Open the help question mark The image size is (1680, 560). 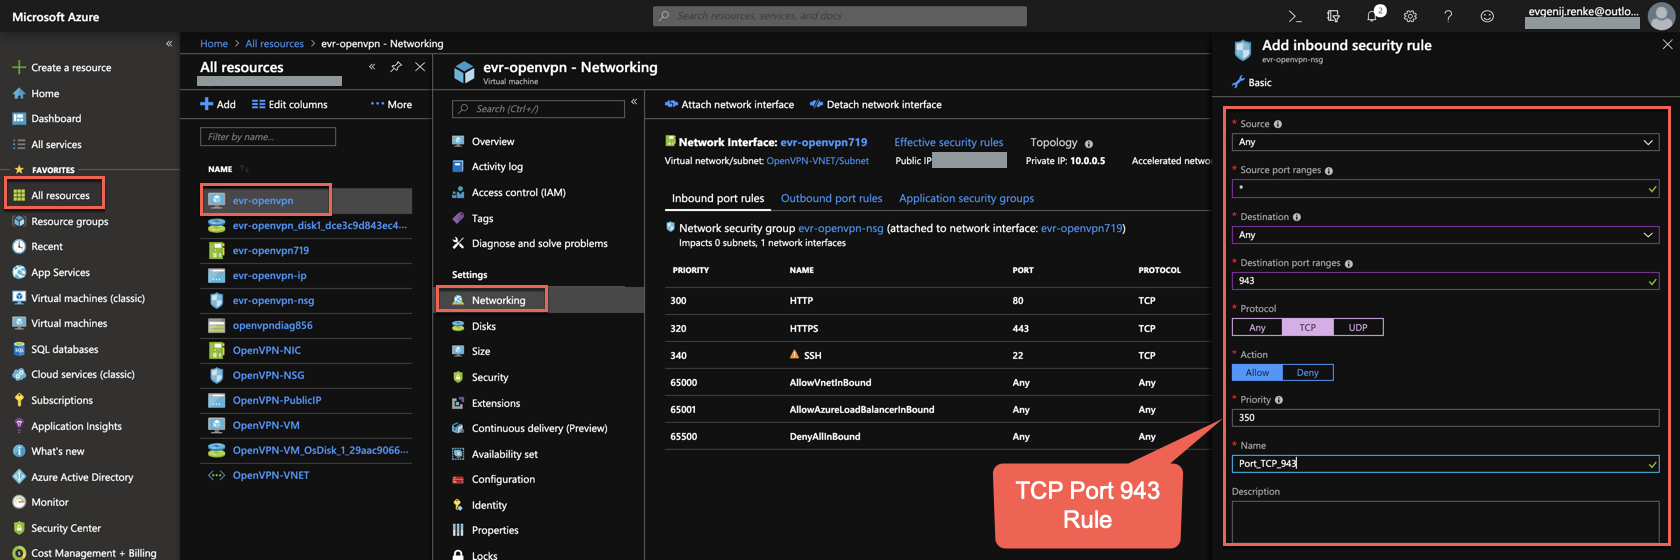pos(1448,16)
